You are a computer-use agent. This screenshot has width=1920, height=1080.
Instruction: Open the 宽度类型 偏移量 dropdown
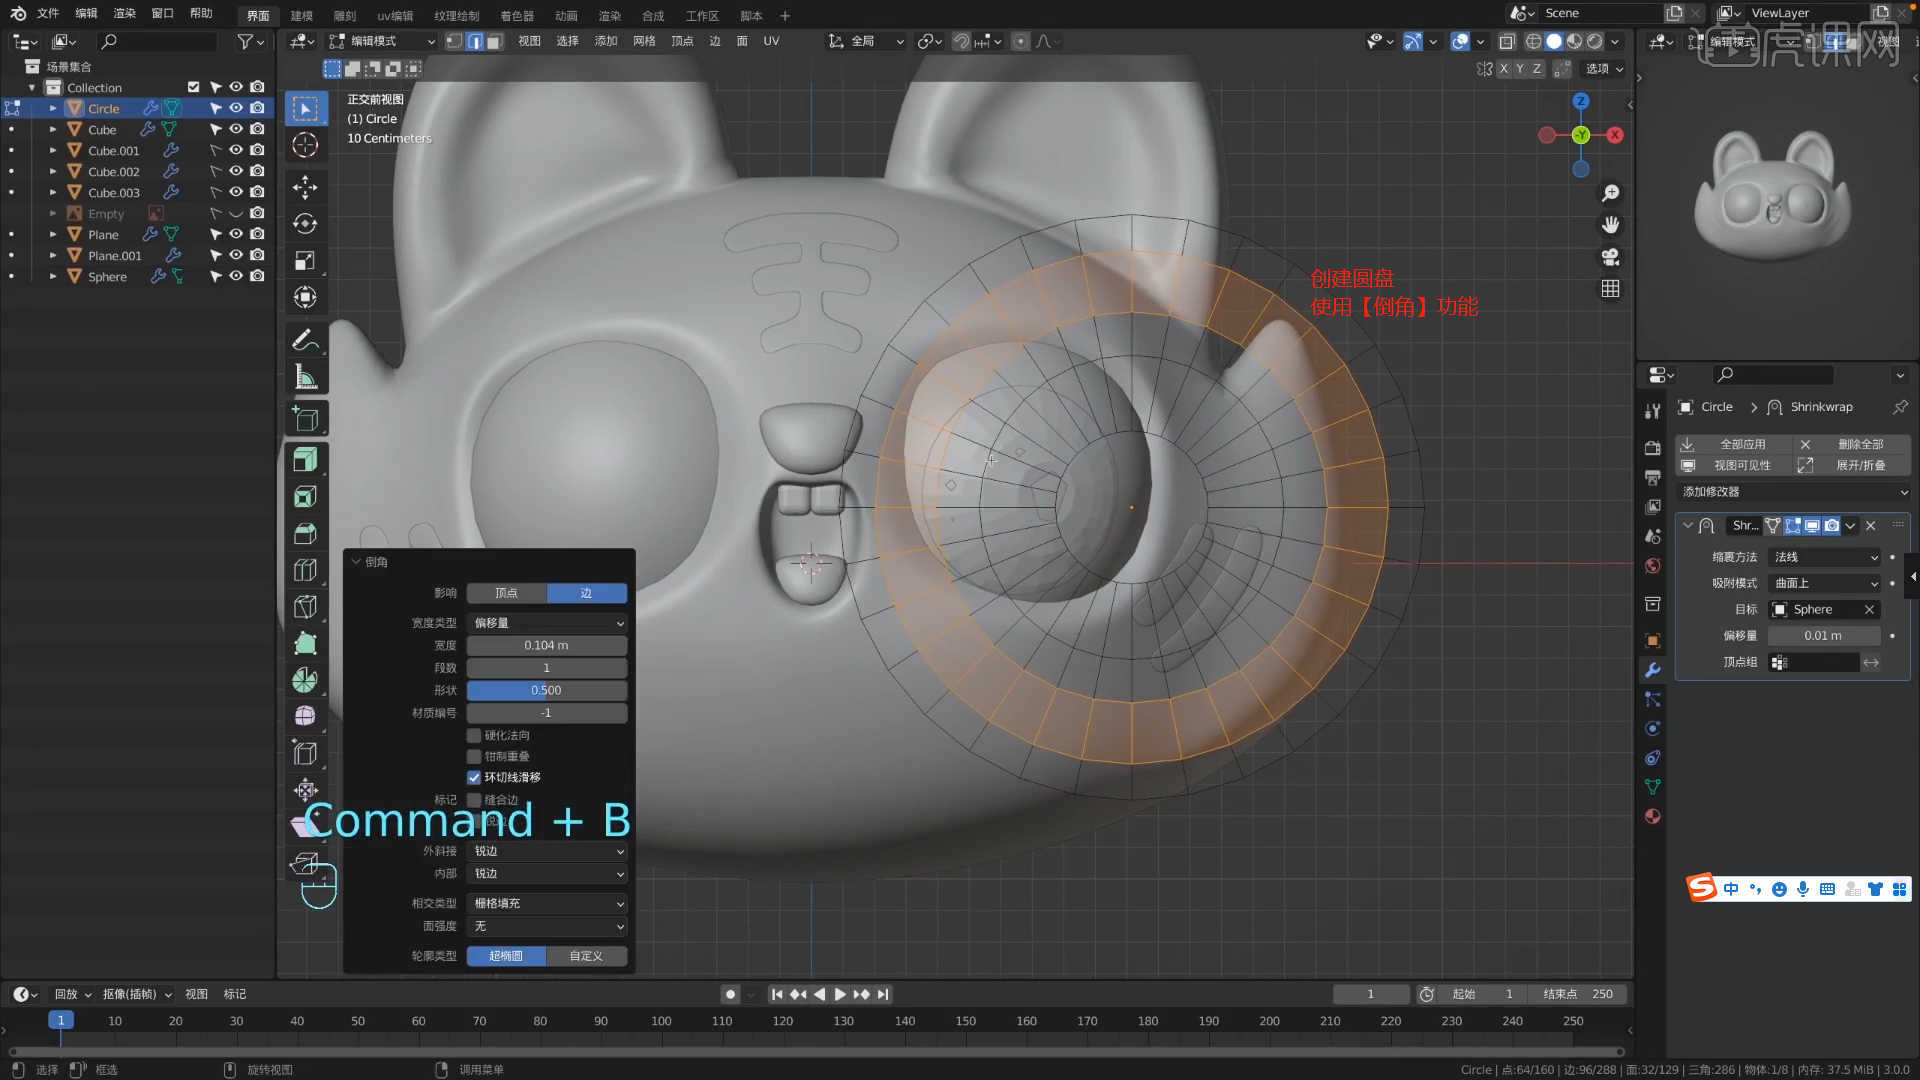pos(547,623)
